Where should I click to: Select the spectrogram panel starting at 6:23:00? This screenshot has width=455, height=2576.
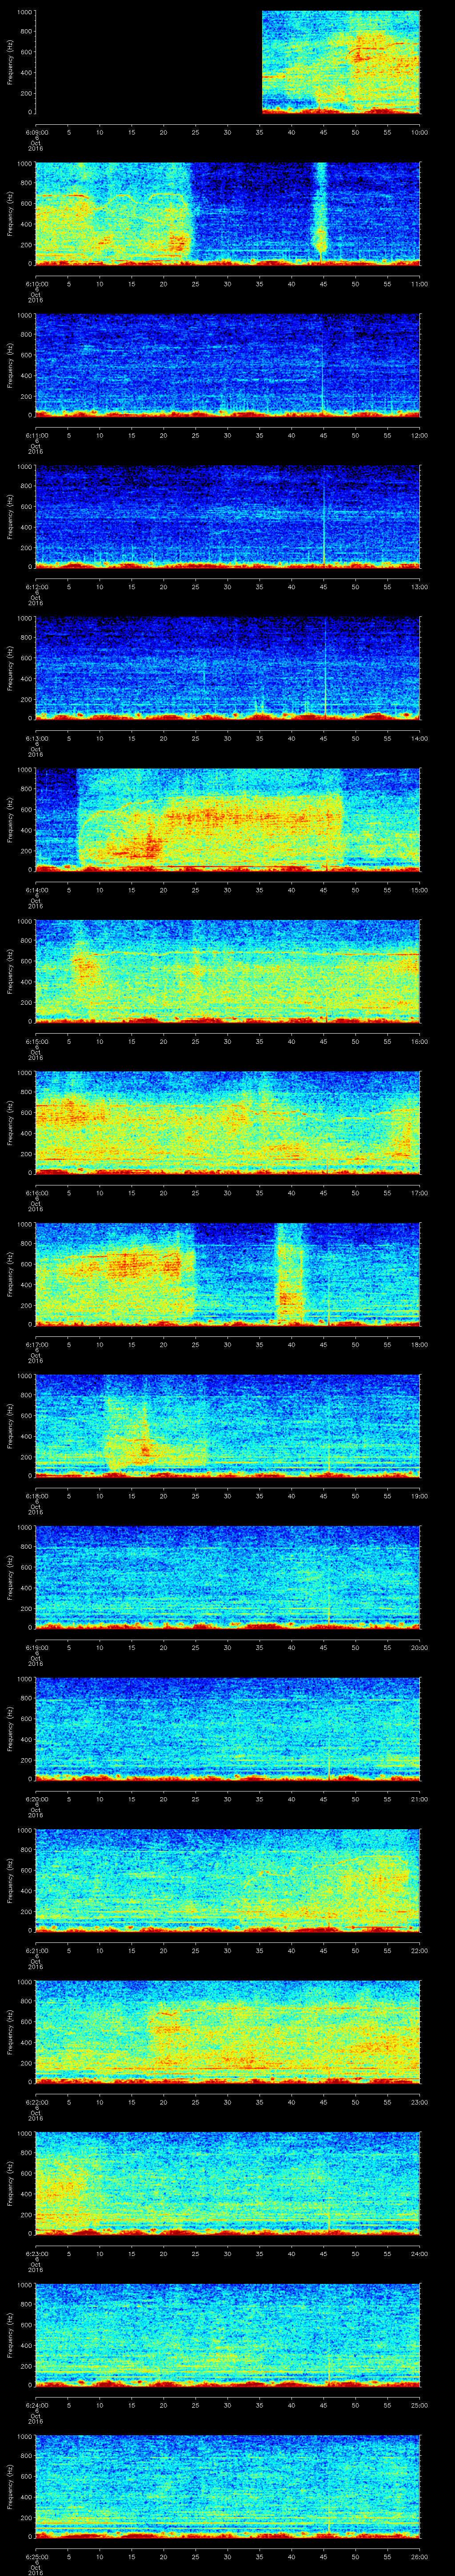pos(228,2183)
